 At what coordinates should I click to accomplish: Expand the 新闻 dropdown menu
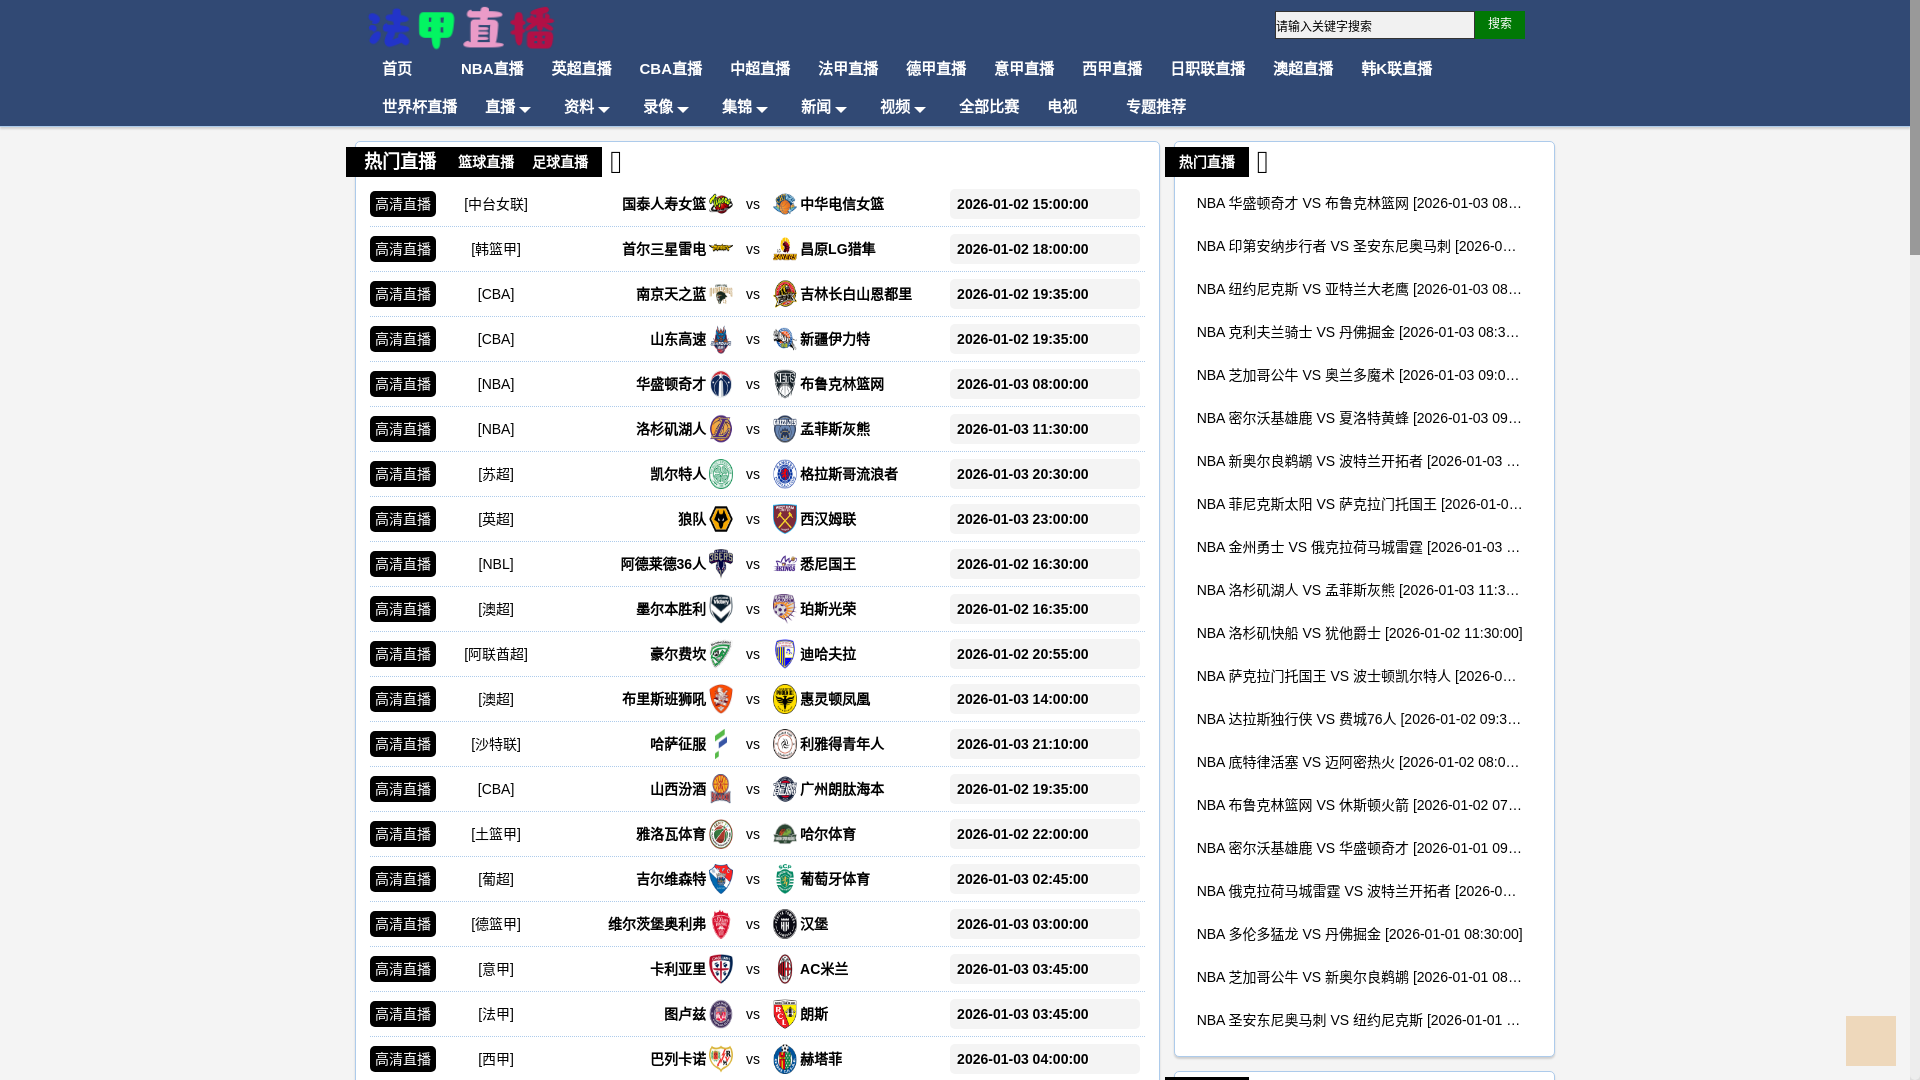coord(823,107)
